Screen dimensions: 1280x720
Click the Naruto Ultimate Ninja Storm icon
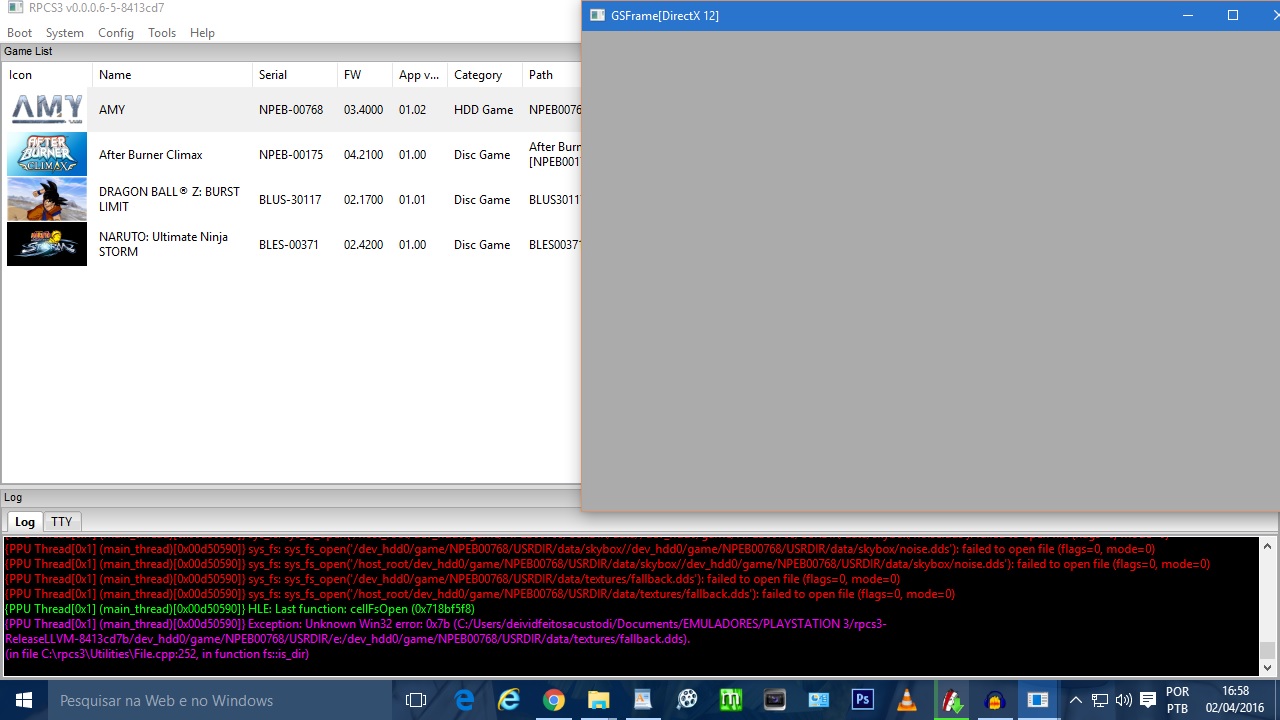pyautogui.click(x=47, y=244)
